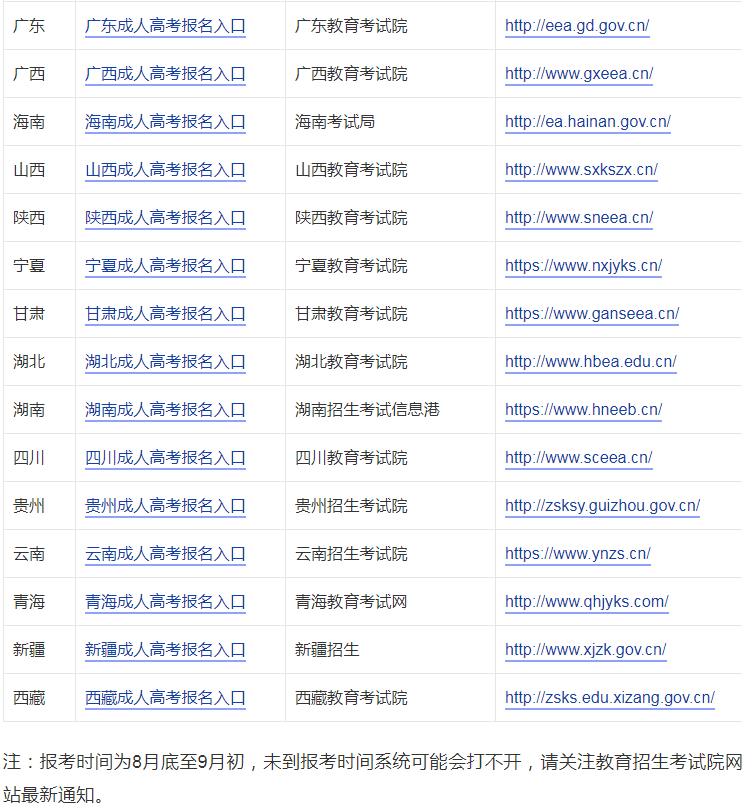Click the 湖南招生考试信息港 table cell

coord(367,410)
